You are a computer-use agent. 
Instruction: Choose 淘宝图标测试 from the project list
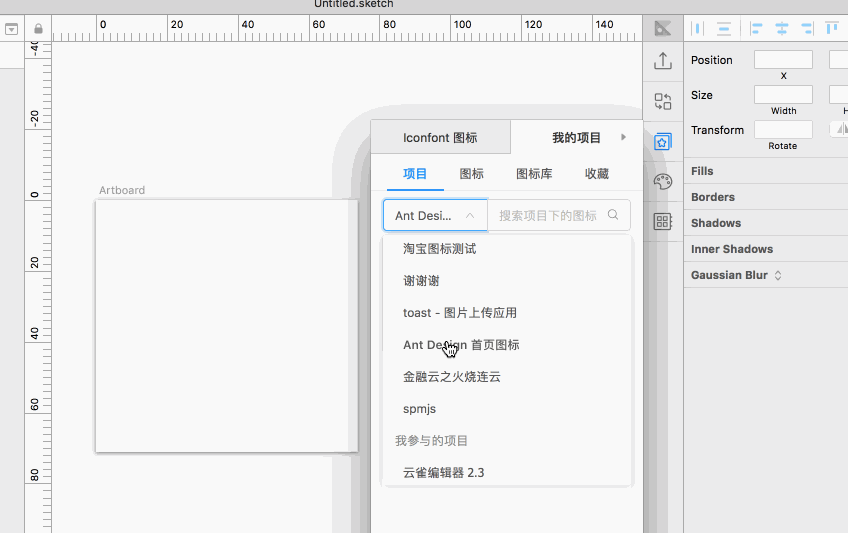click(507, 249)
